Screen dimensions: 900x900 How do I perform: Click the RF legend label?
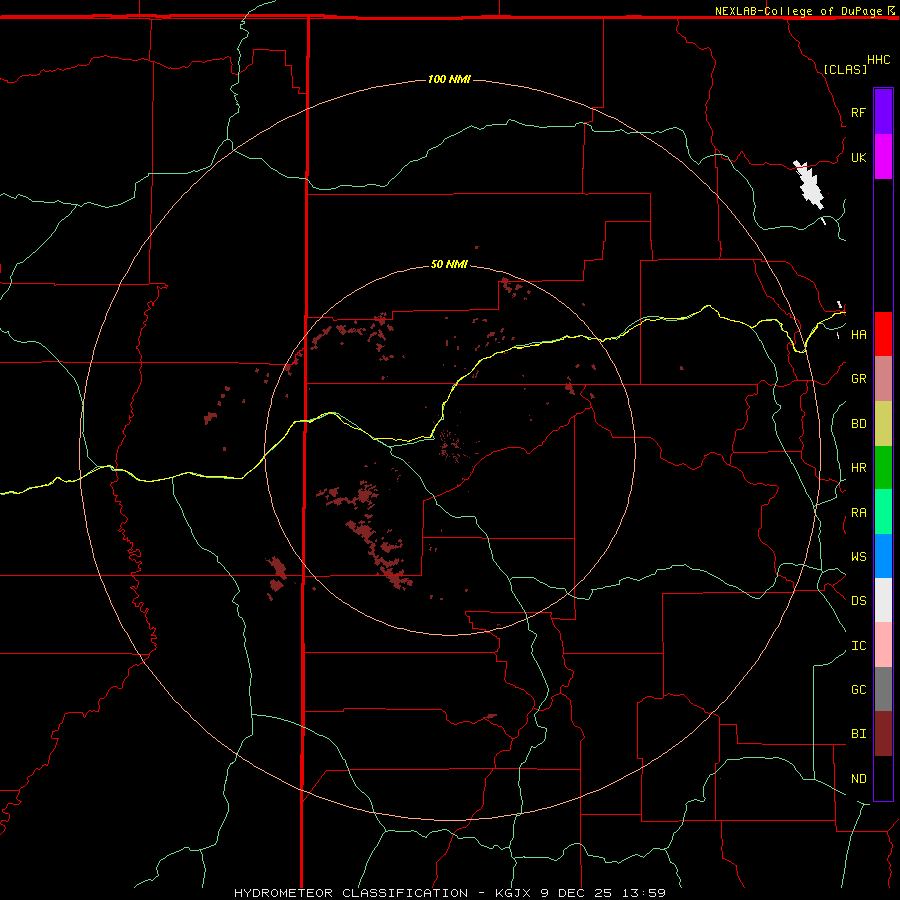coord(858,112)
